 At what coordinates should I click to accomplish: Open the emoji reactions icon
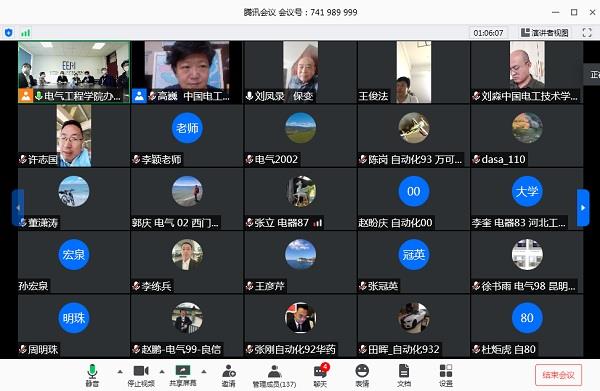[x=362, y=375]
